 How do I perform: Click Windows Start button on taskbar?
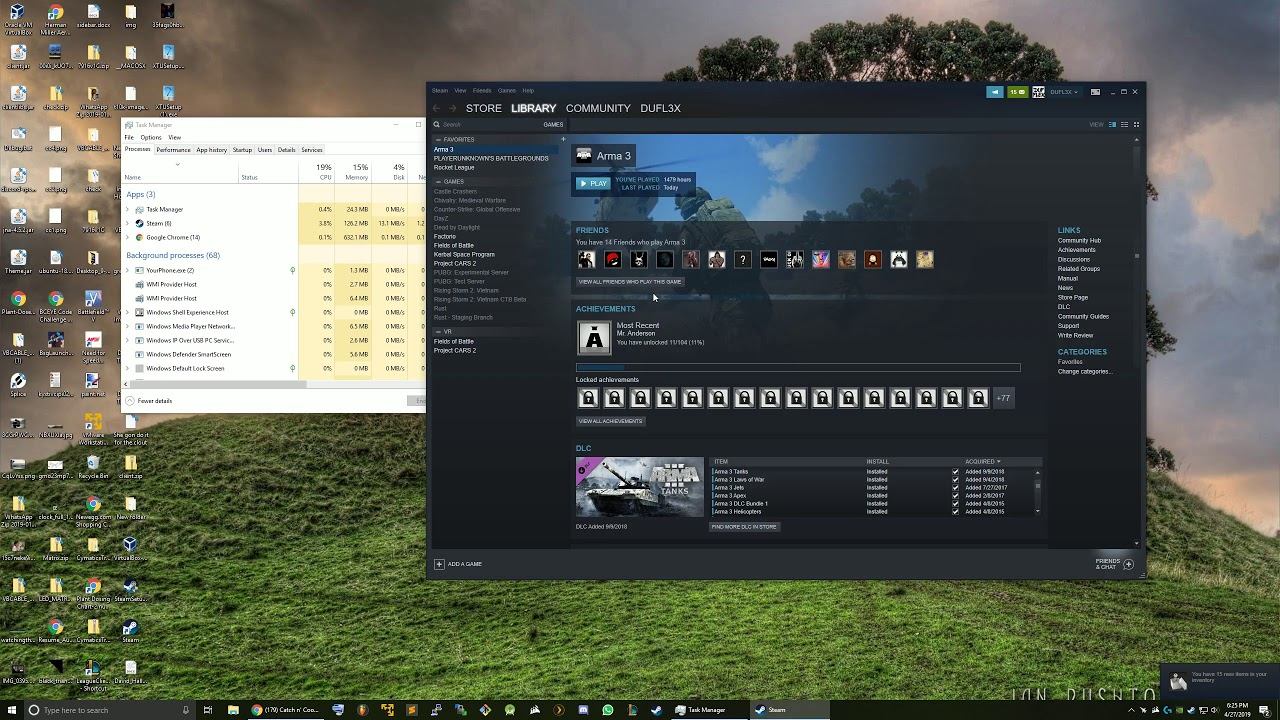[x=11, y=710]
